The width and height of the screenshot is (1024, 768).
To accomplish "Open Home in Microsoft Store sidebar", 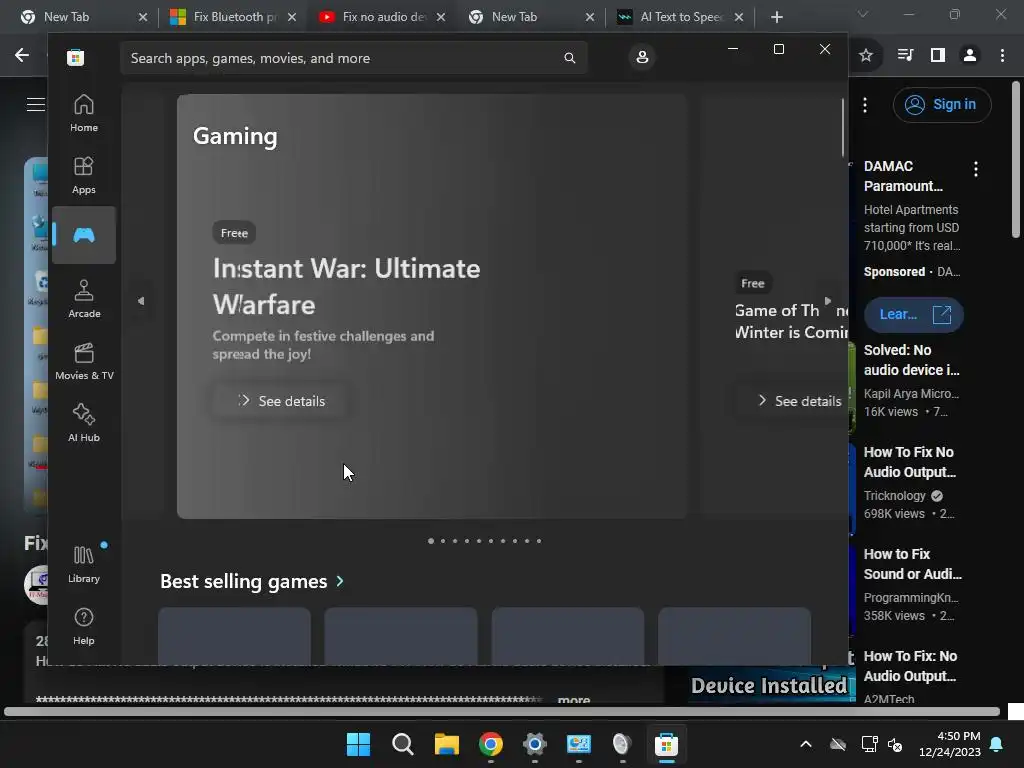I will [84, 113].
